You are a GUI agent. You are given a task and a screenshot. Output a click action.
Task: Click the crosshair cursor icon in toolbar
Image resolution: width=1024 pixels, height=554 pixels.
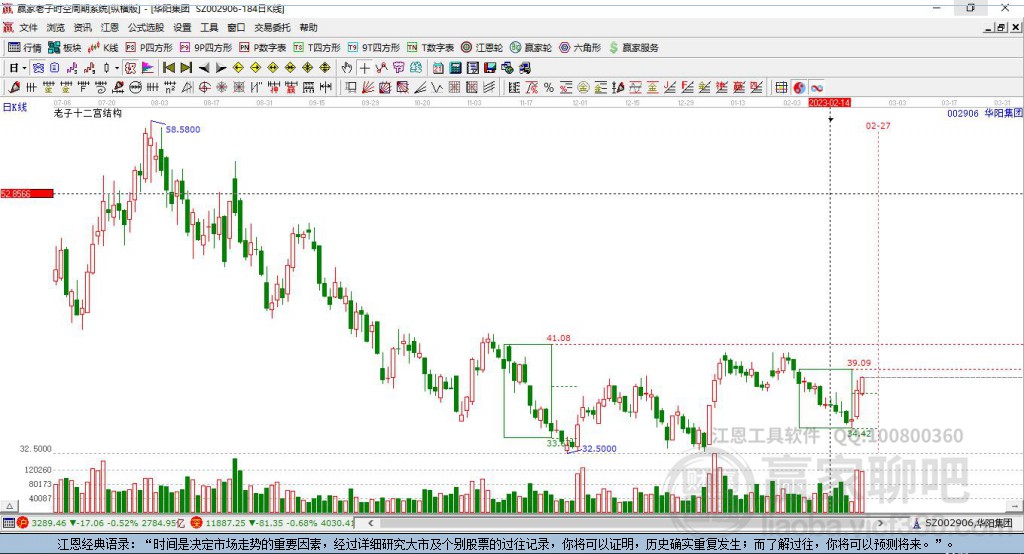pos(365,68)
